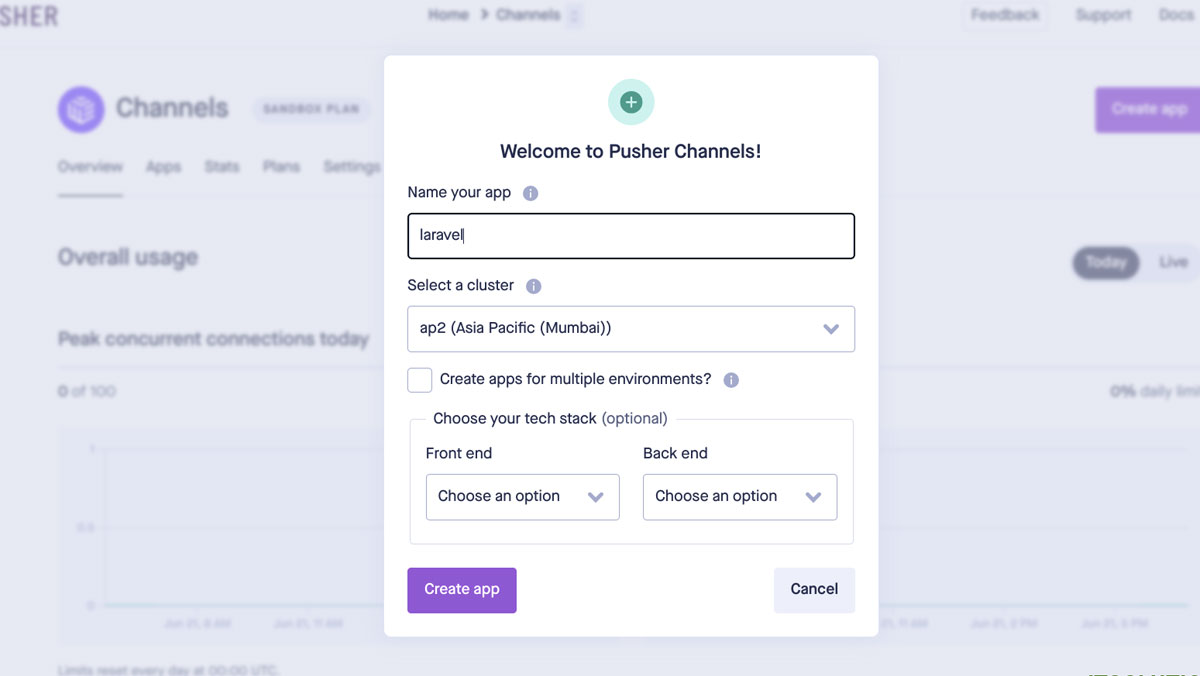Image resolution: width=1200 pixels, height=676 pixels.
Task: Click the info icon beside Name your app
Action: point(531,193)
